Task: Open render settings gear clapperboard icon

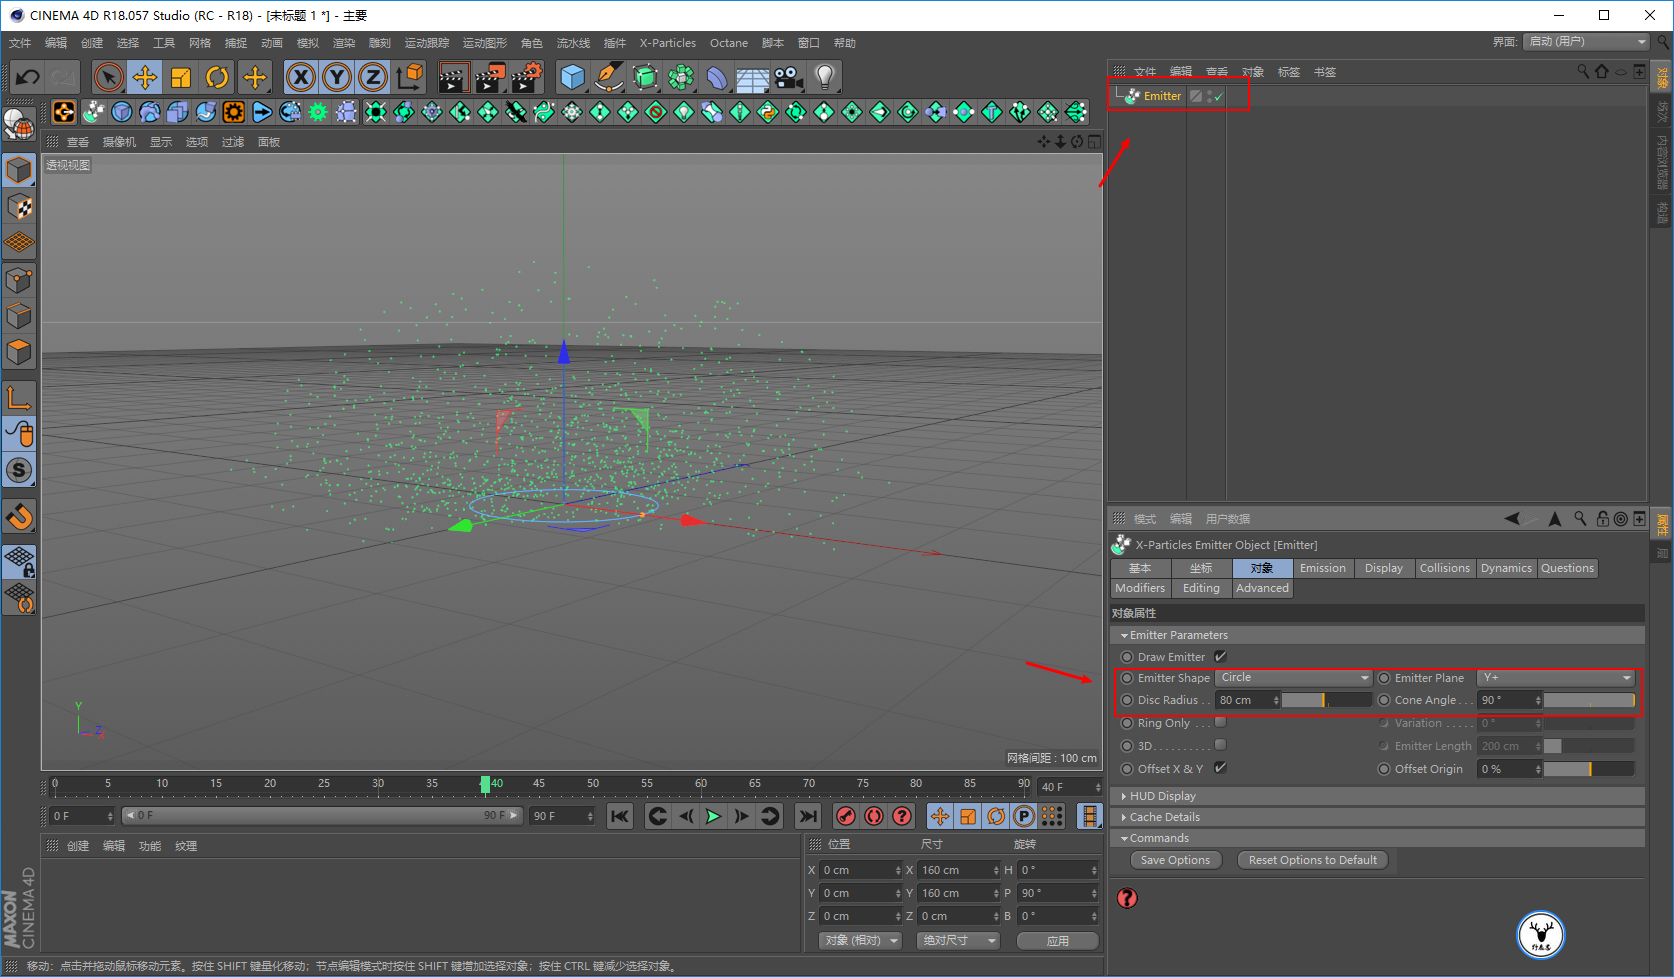Action: pos(526,77)
